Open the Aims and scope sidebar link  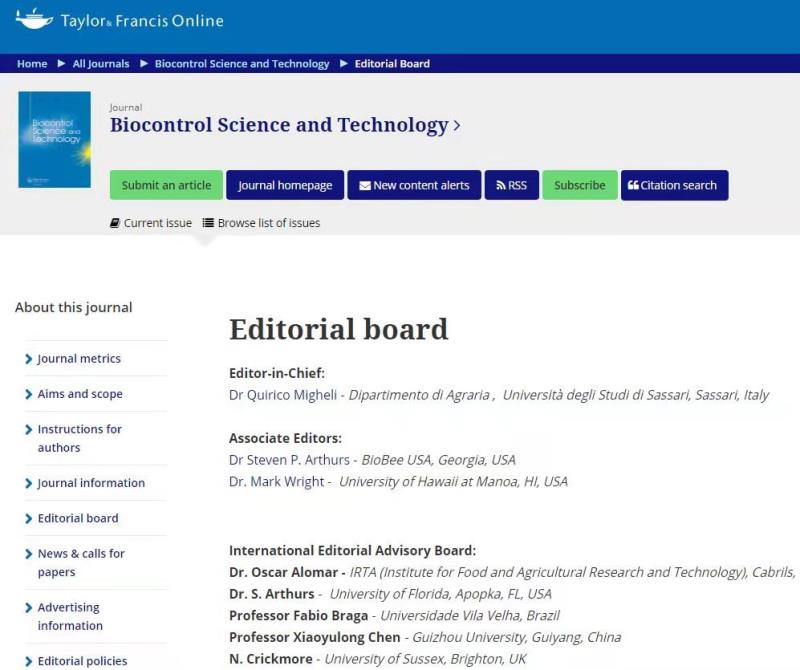tap(80, 394)
